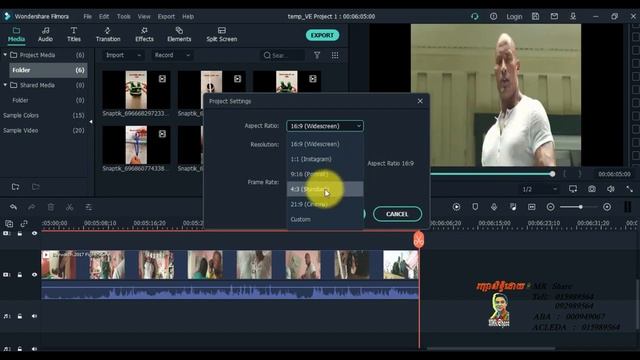This screenshot has width=640, height=360.
Task: Click the edit adjust sliders icon
Action: pos(88,207)
